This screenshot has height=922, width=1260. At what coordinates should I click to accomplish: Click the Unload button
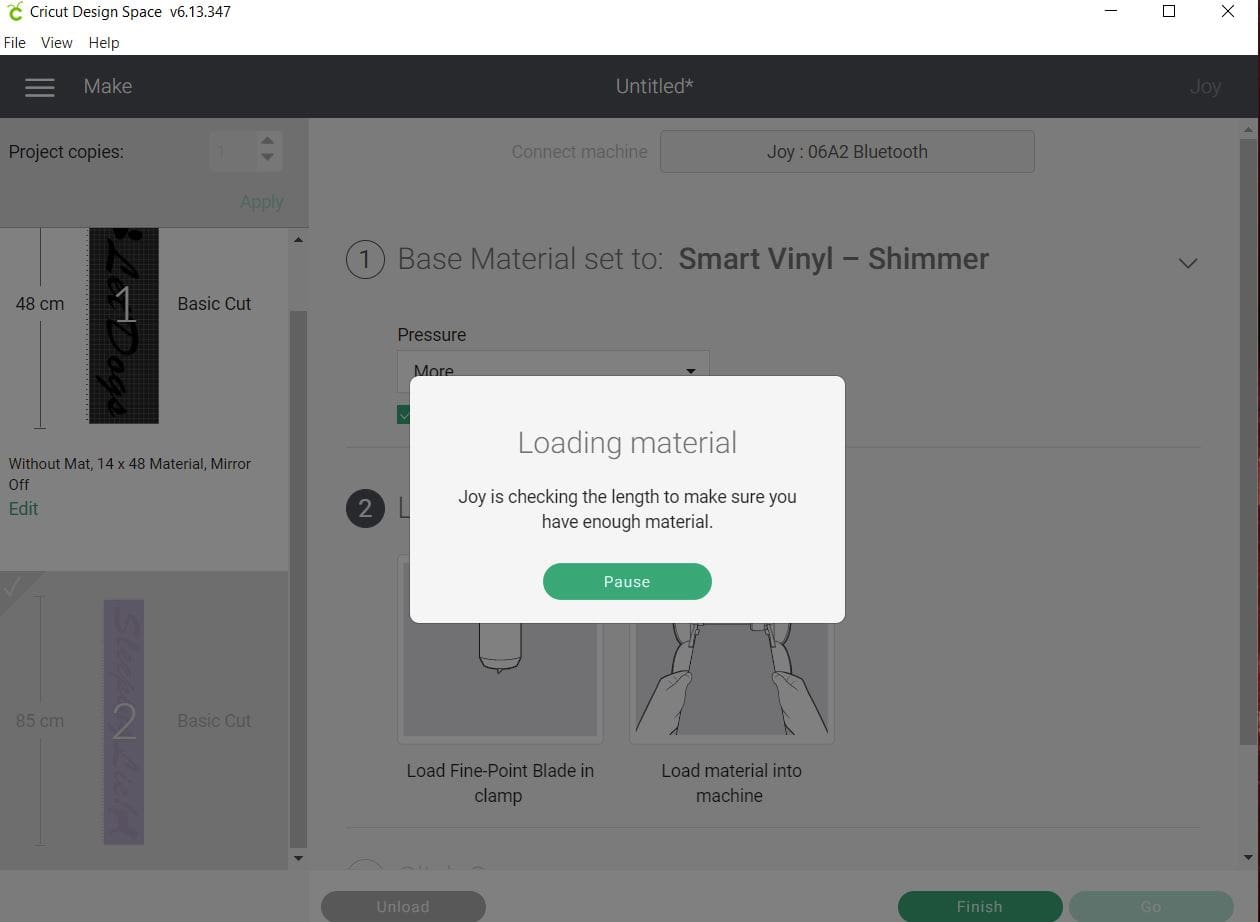click(403, 906)
